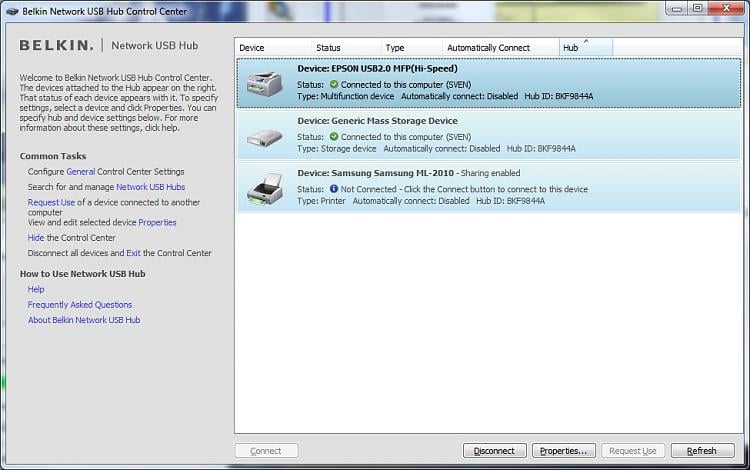Maximize the Control Center window
Image resolution: width=750 pixels, height=470 pixels.
tap(698, 8)
